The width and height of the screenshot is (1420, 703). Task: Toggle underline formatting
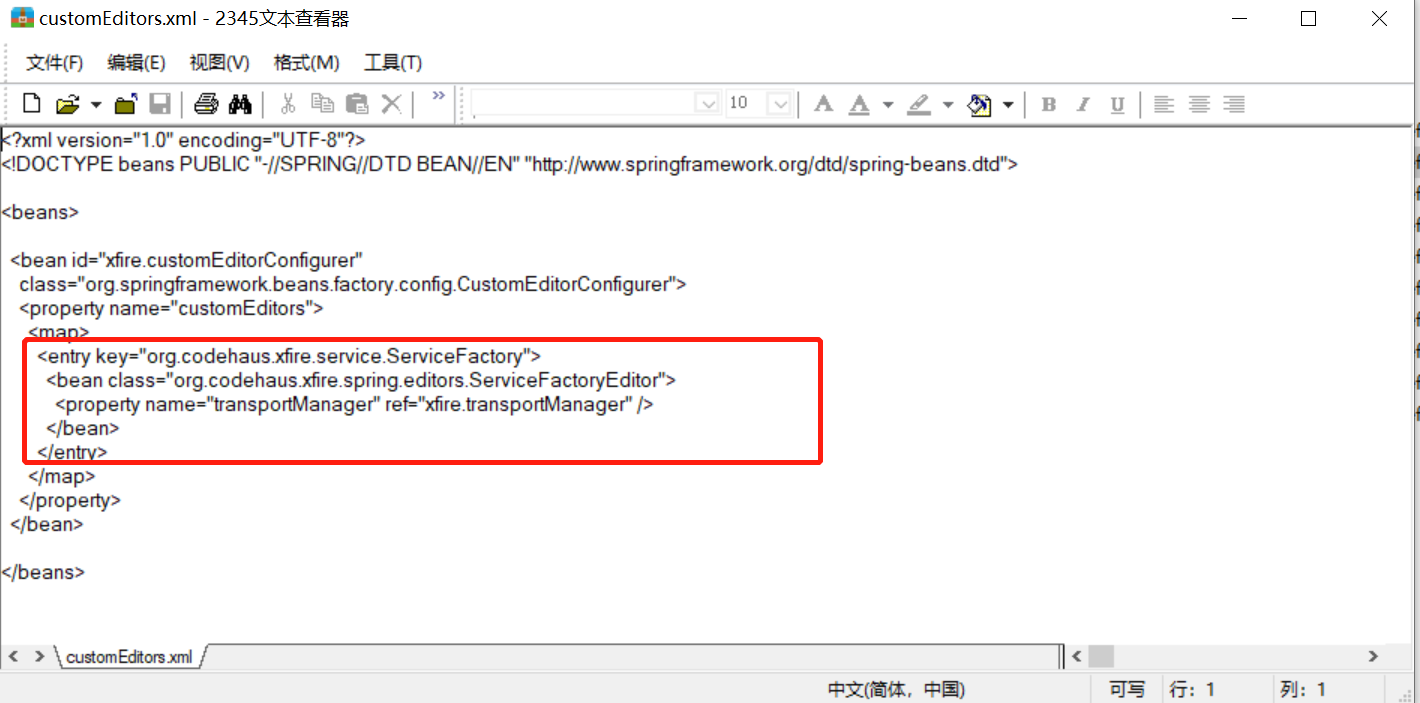[x=1118, y=104]
